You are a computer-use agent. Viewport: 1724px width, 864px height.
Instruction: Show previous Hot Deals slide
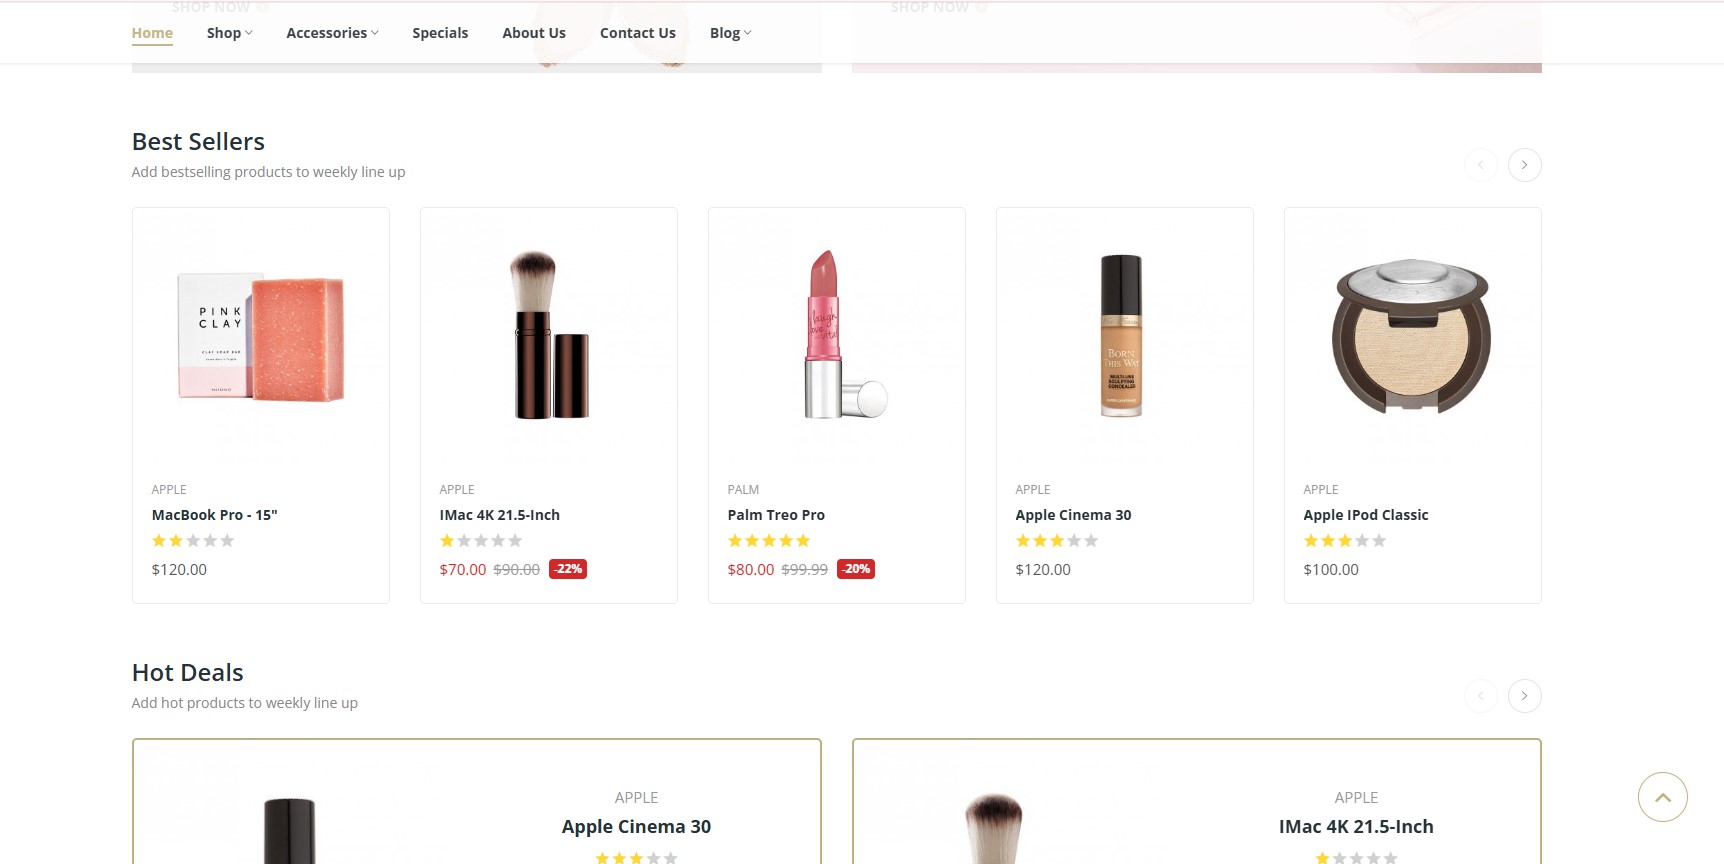click(1481, 696)
